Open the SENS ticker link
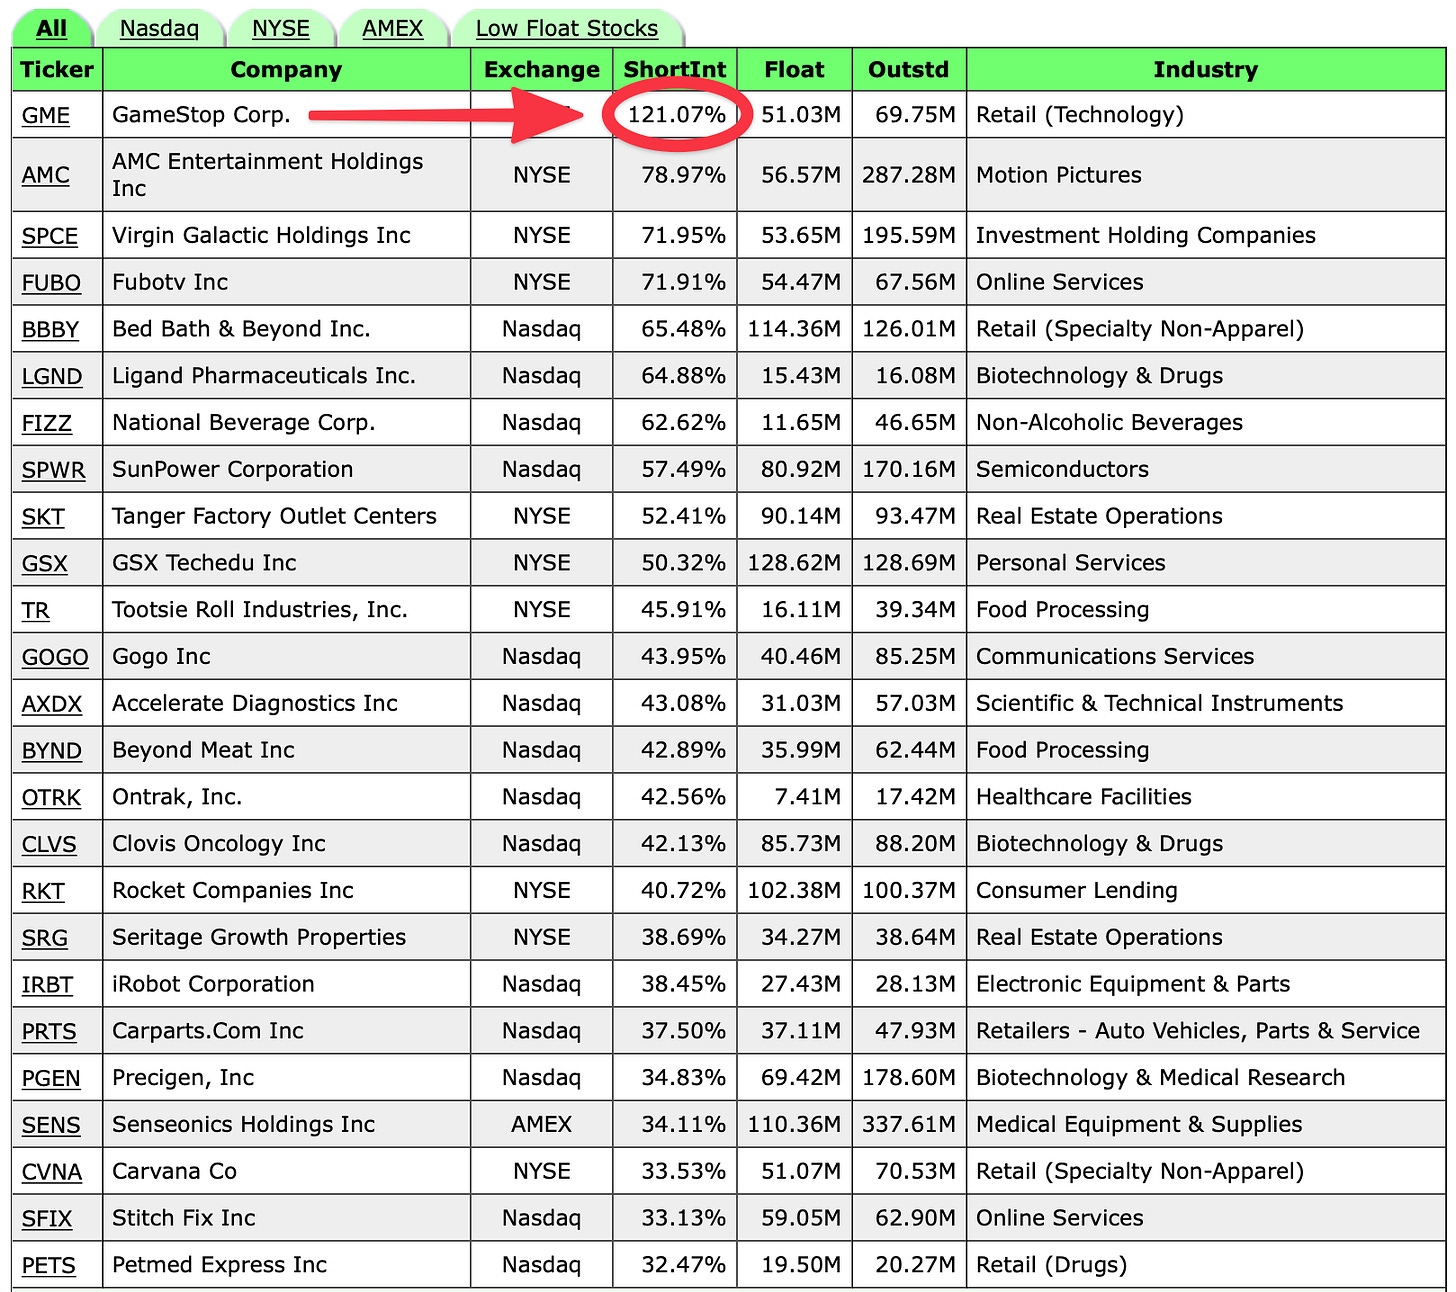Screen dimensions: 1456x1292 coord(51,1126)
